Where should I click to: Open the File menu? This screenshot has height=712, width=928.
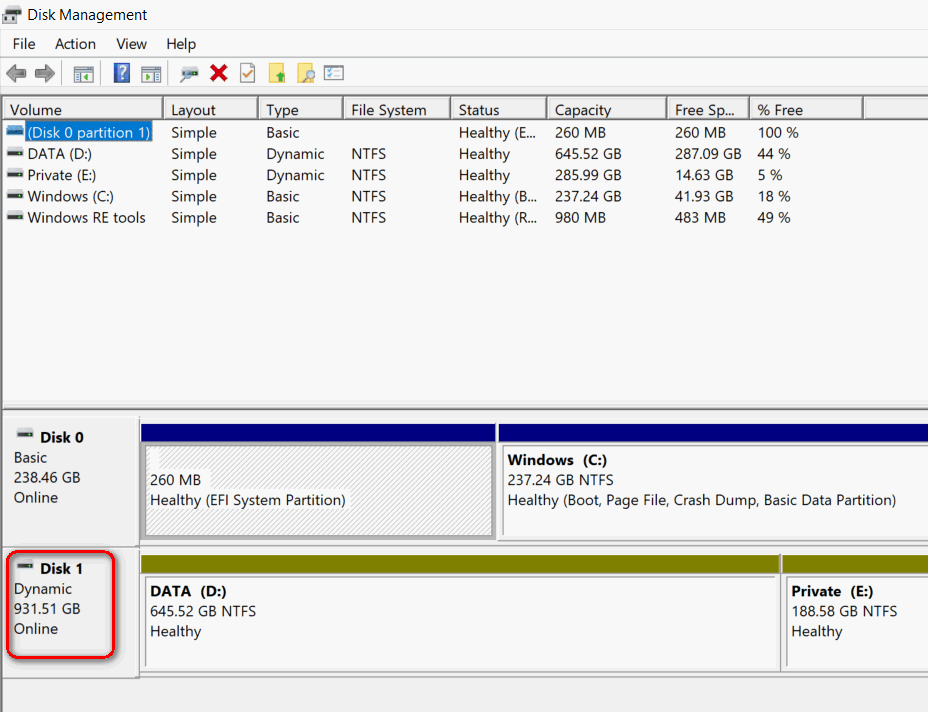[x=24, y=44]
